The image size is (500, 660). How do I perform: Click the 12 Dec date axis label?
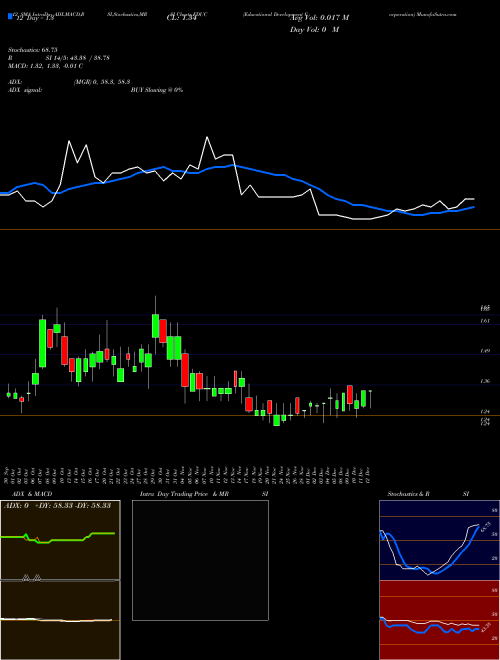coord(368,474)
